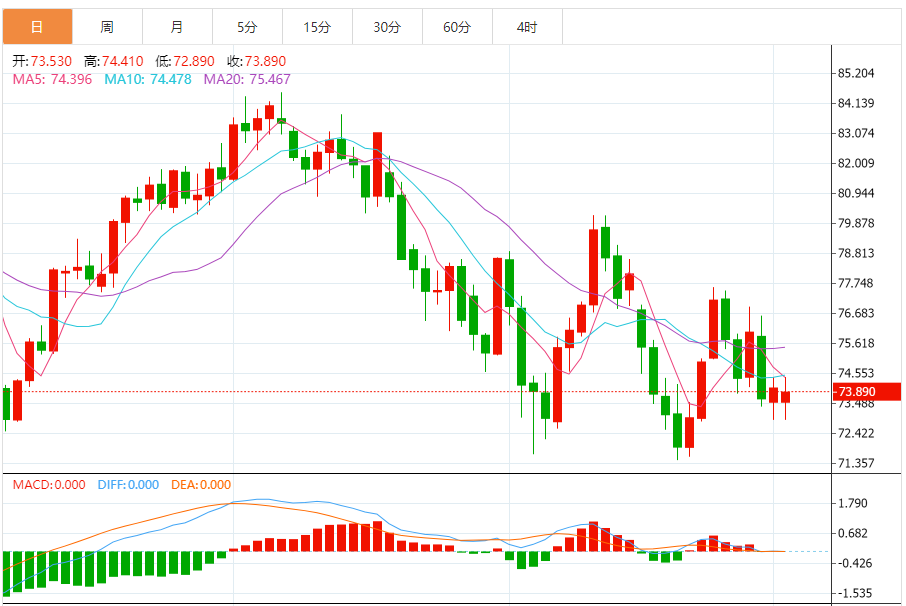Switch to the 4时 timeframe tab
The height and width of the screenshot is (606, 906).
527,27
